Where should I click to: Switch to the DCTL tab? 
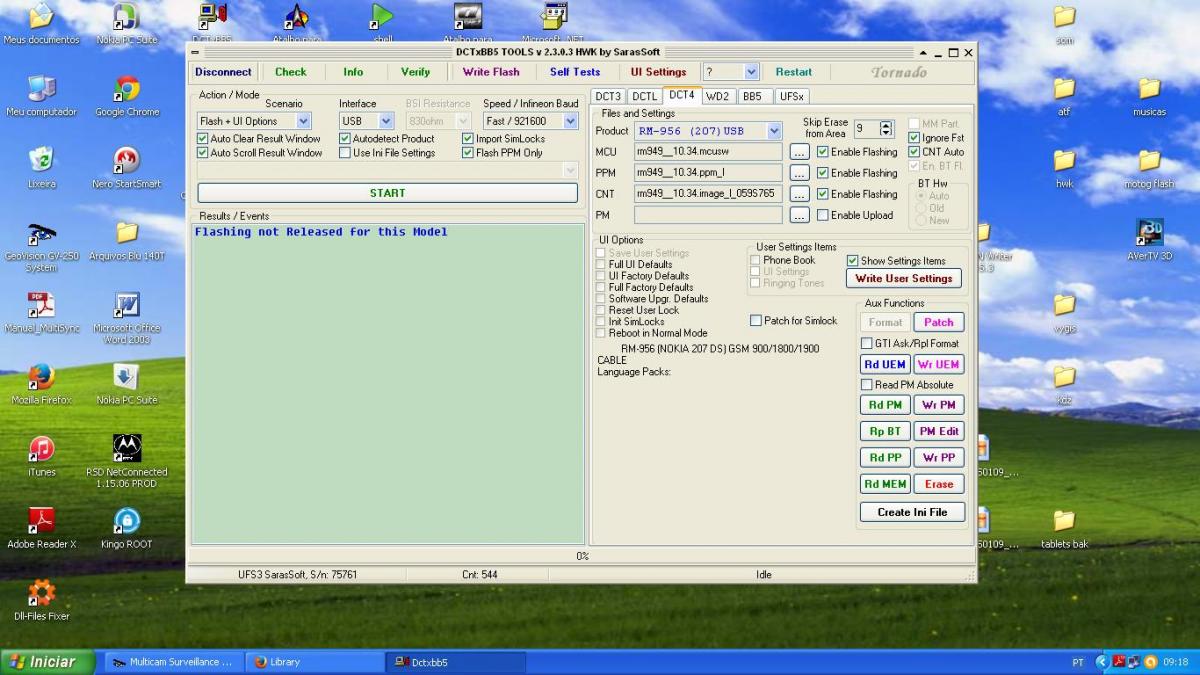(x=645, y=97)
